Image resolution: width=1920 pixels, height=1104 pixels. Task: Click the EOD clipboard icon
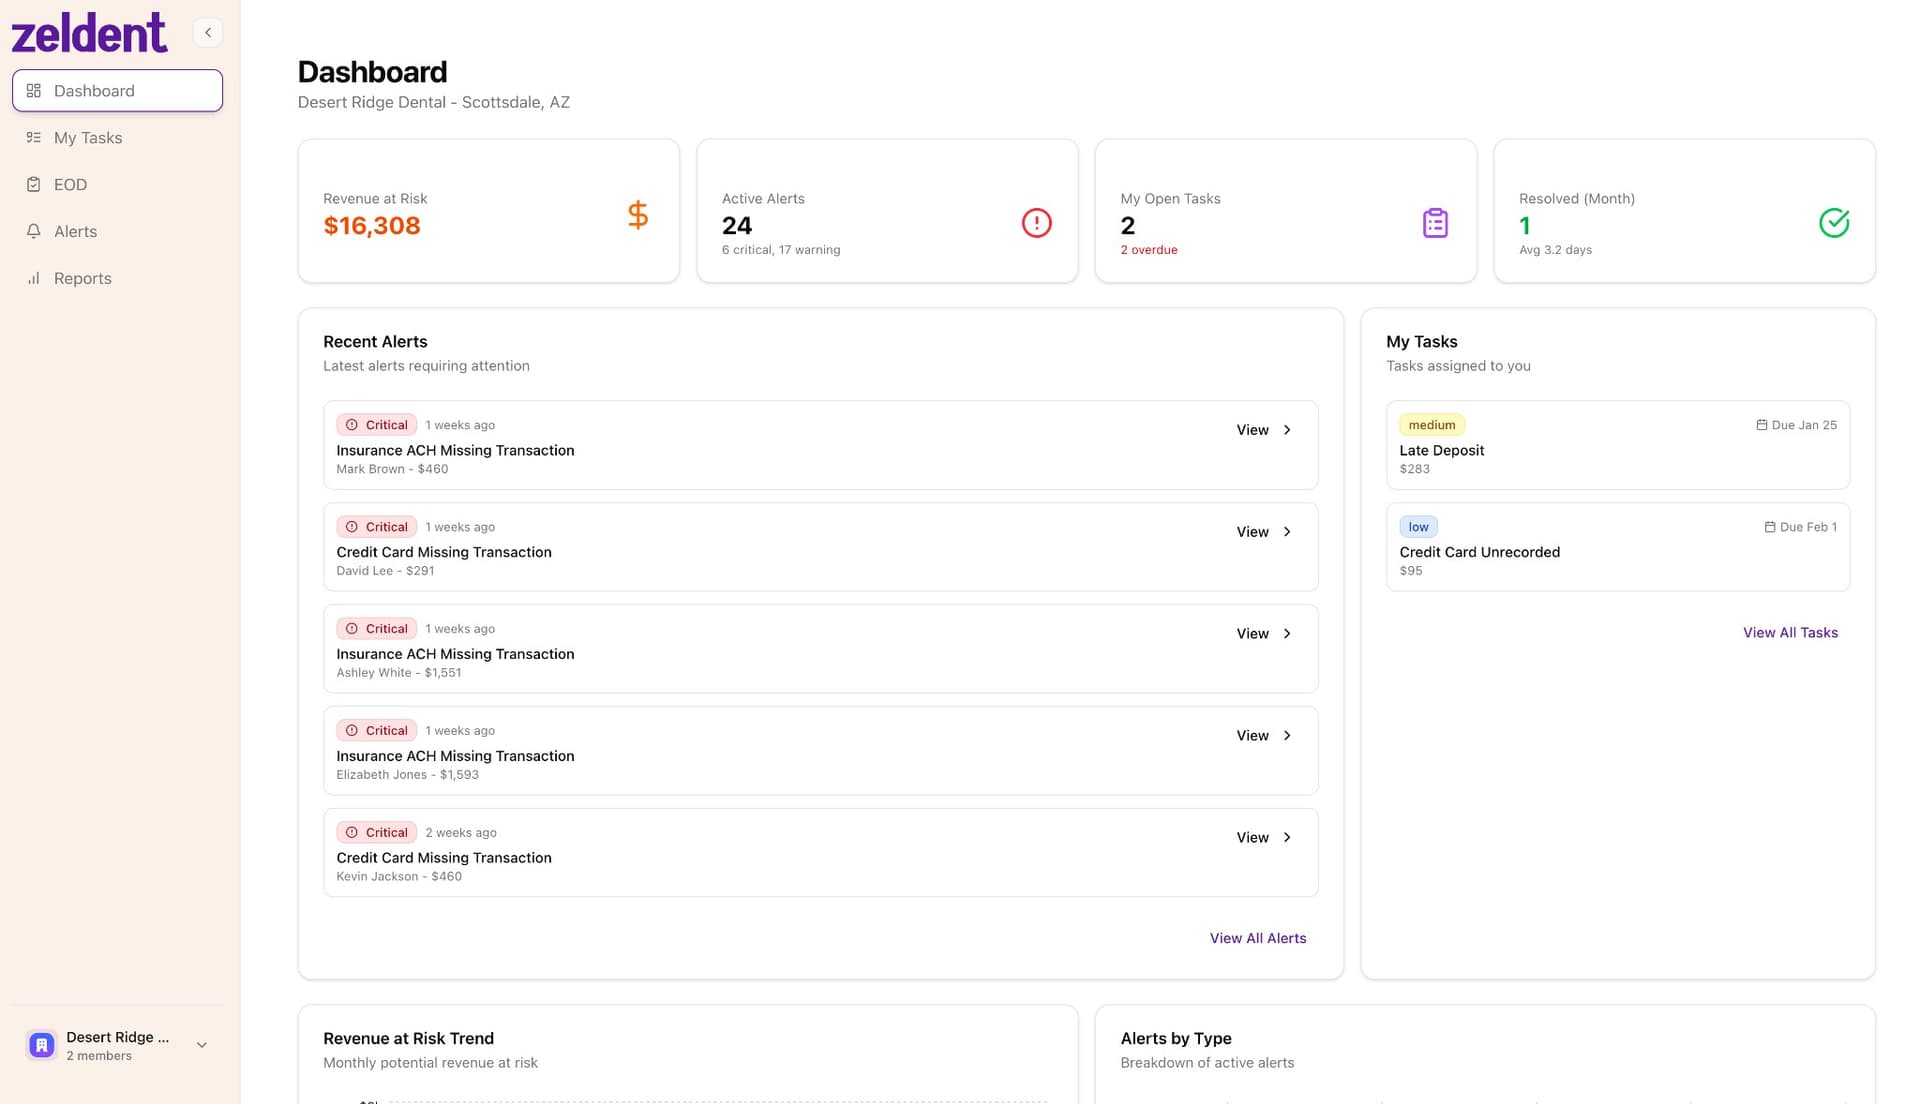pyautogui.click(x=33, y=184)
